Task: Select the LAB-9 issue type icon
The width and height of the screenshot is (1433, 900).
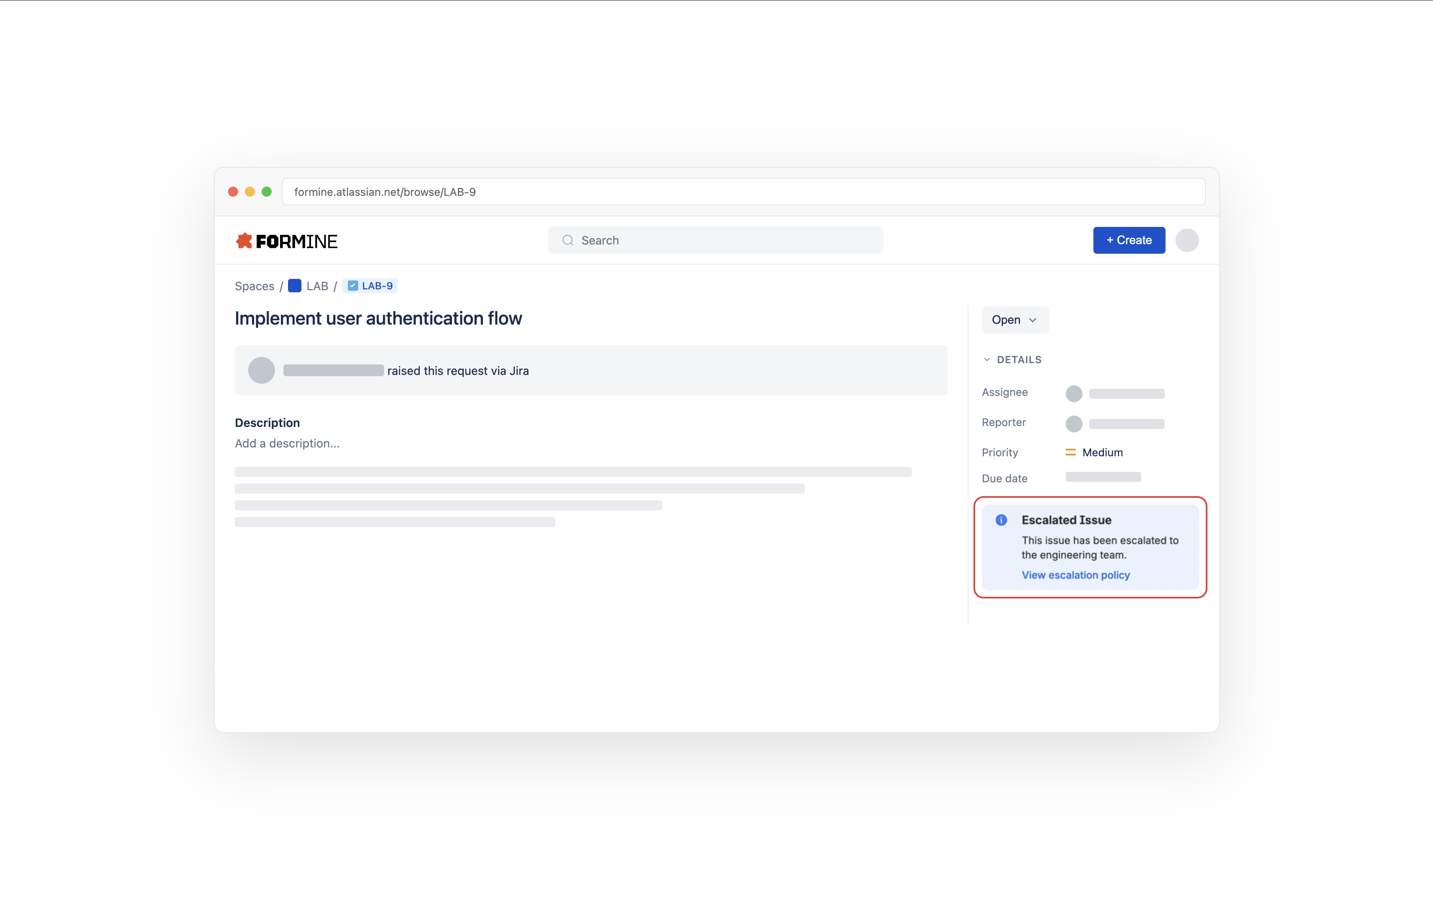Action: point(352,285)
